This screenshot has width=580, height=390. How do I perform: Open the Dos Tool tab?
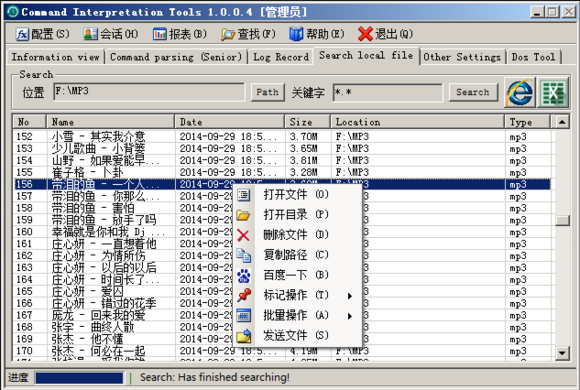[x=533, y=57]
